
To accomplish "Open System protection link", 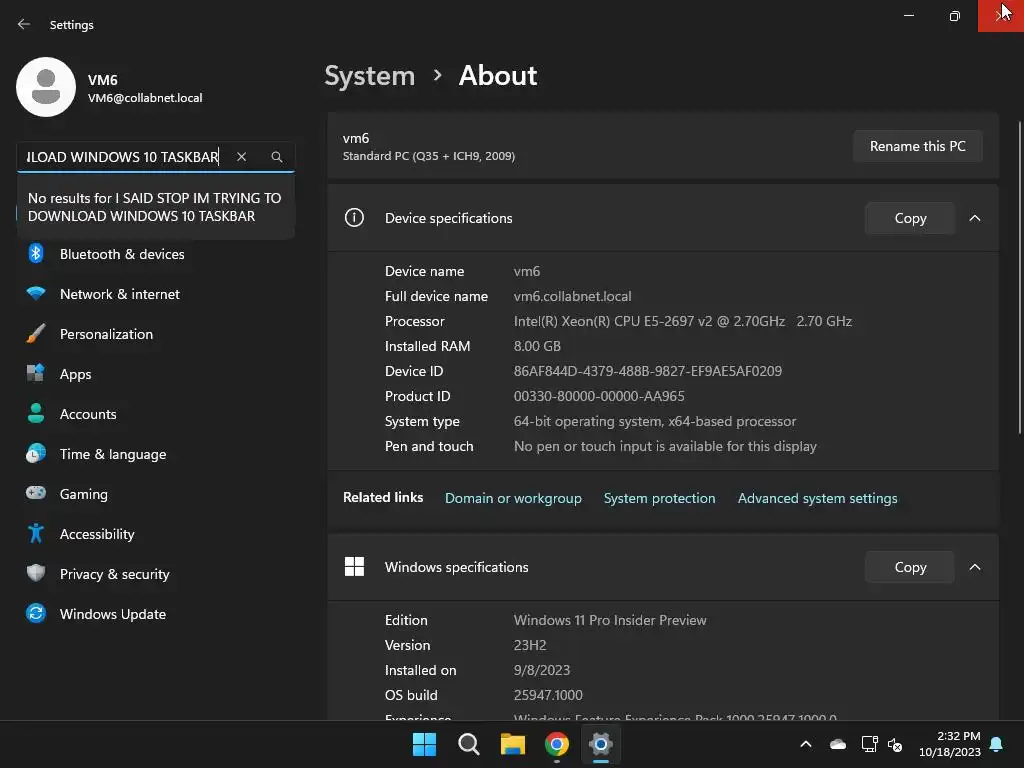I will pyautogui.click(x=660, y=498).
